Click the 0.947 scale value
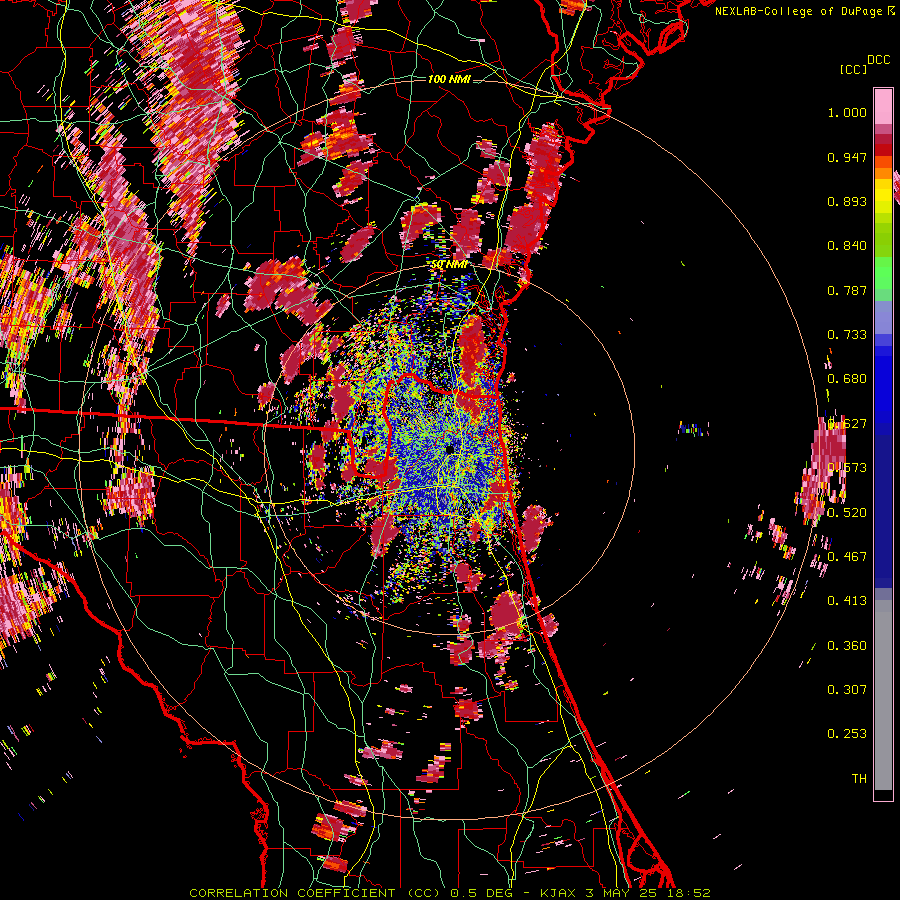 tap(847, 157)
